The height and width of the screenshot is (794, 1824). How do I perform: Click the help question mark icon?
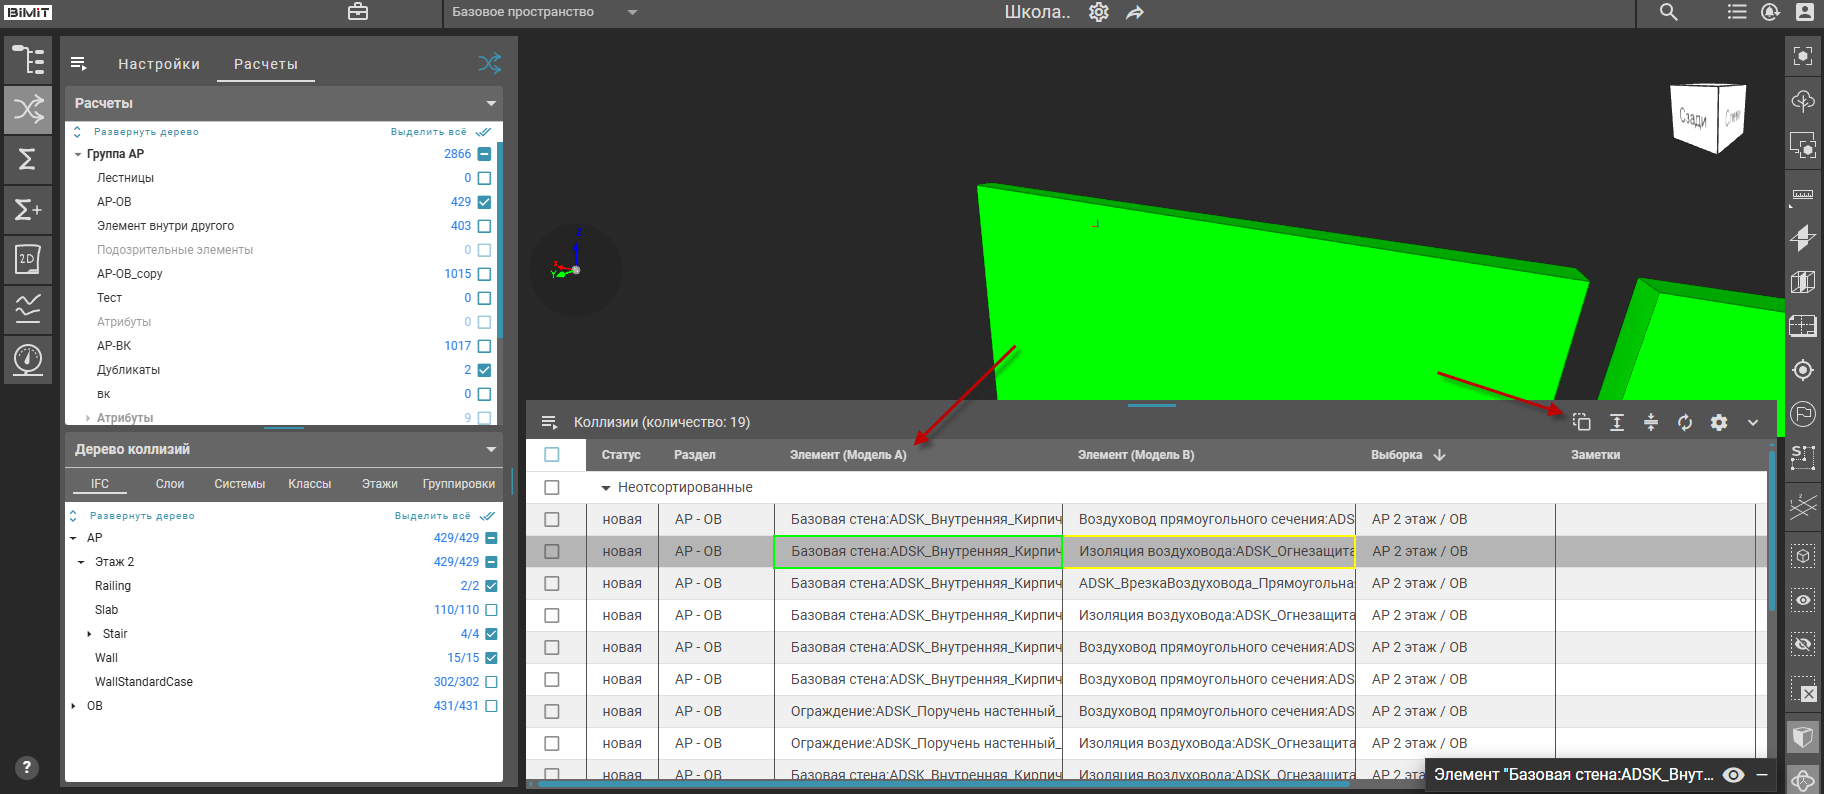27,767
